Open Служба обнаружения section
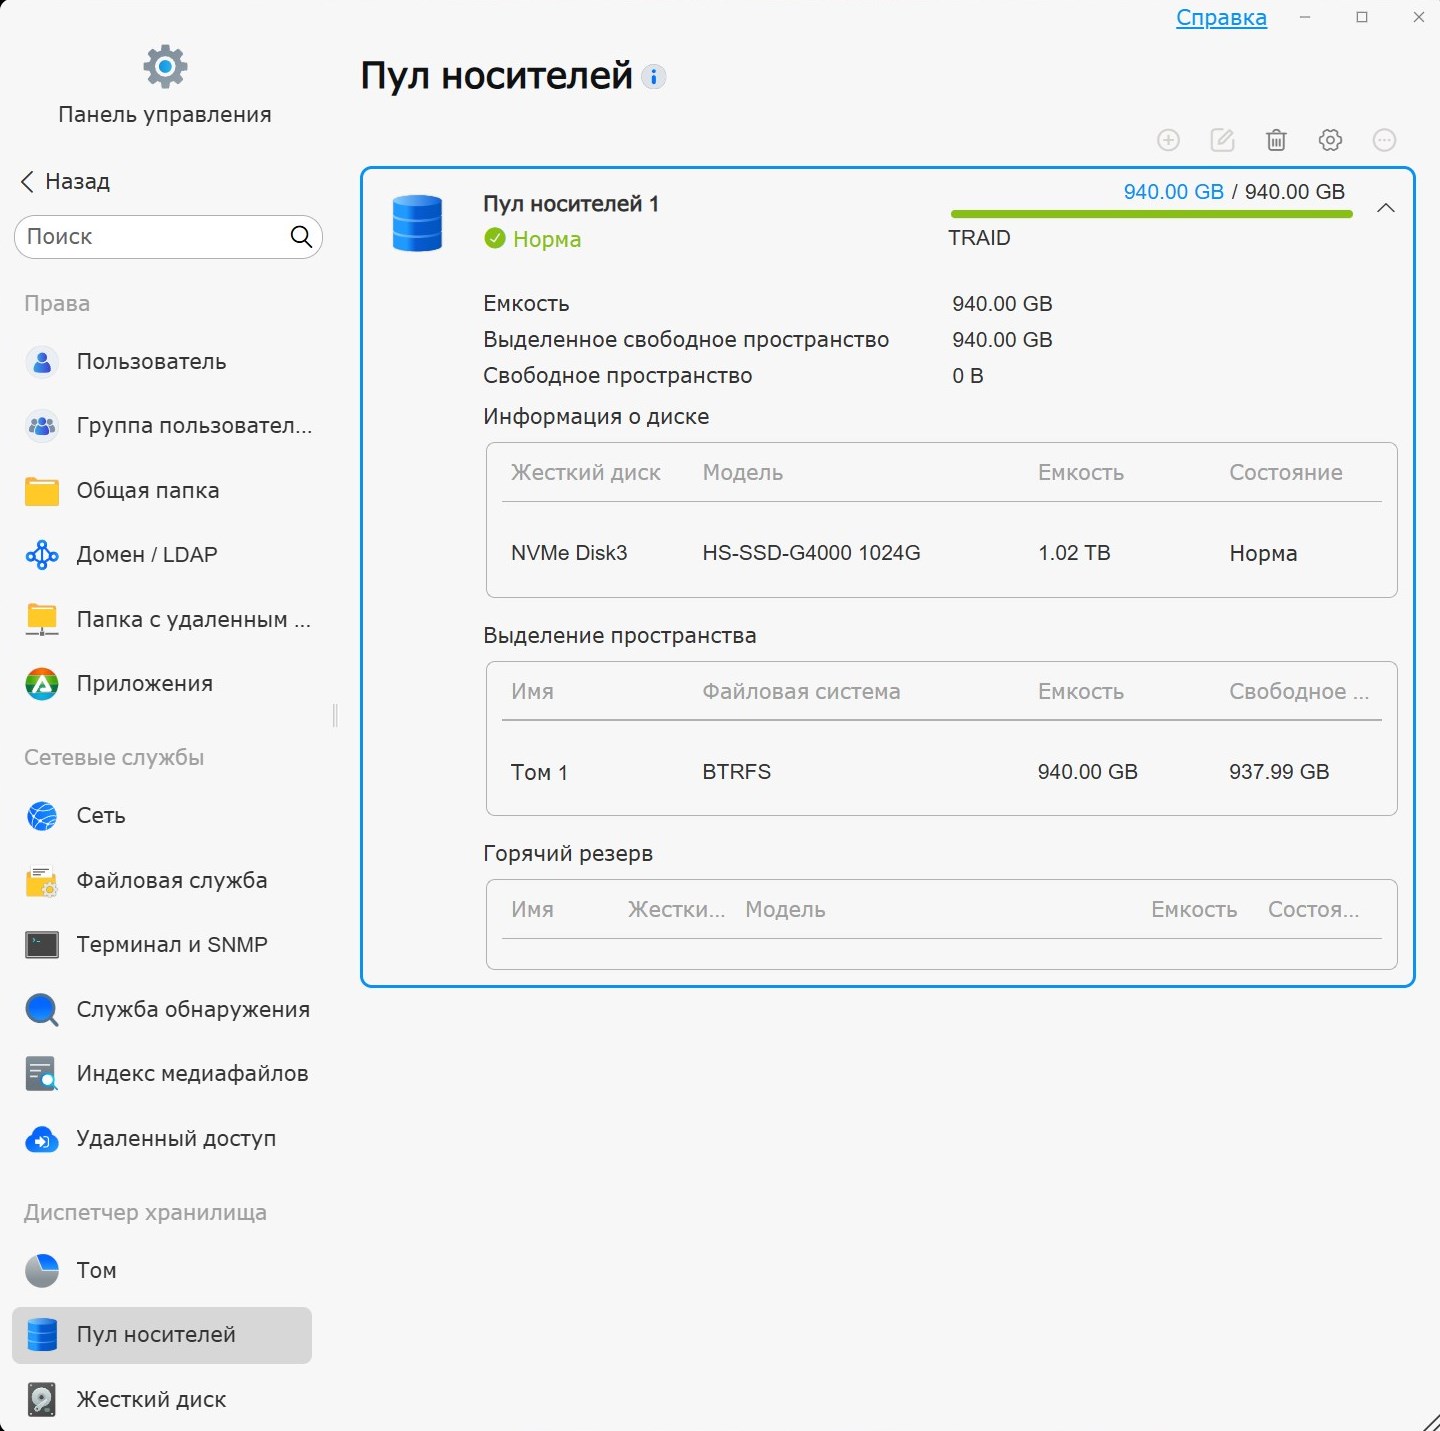The height and width of the screenshot is (1431, 1440). (x=168, y=1010)
